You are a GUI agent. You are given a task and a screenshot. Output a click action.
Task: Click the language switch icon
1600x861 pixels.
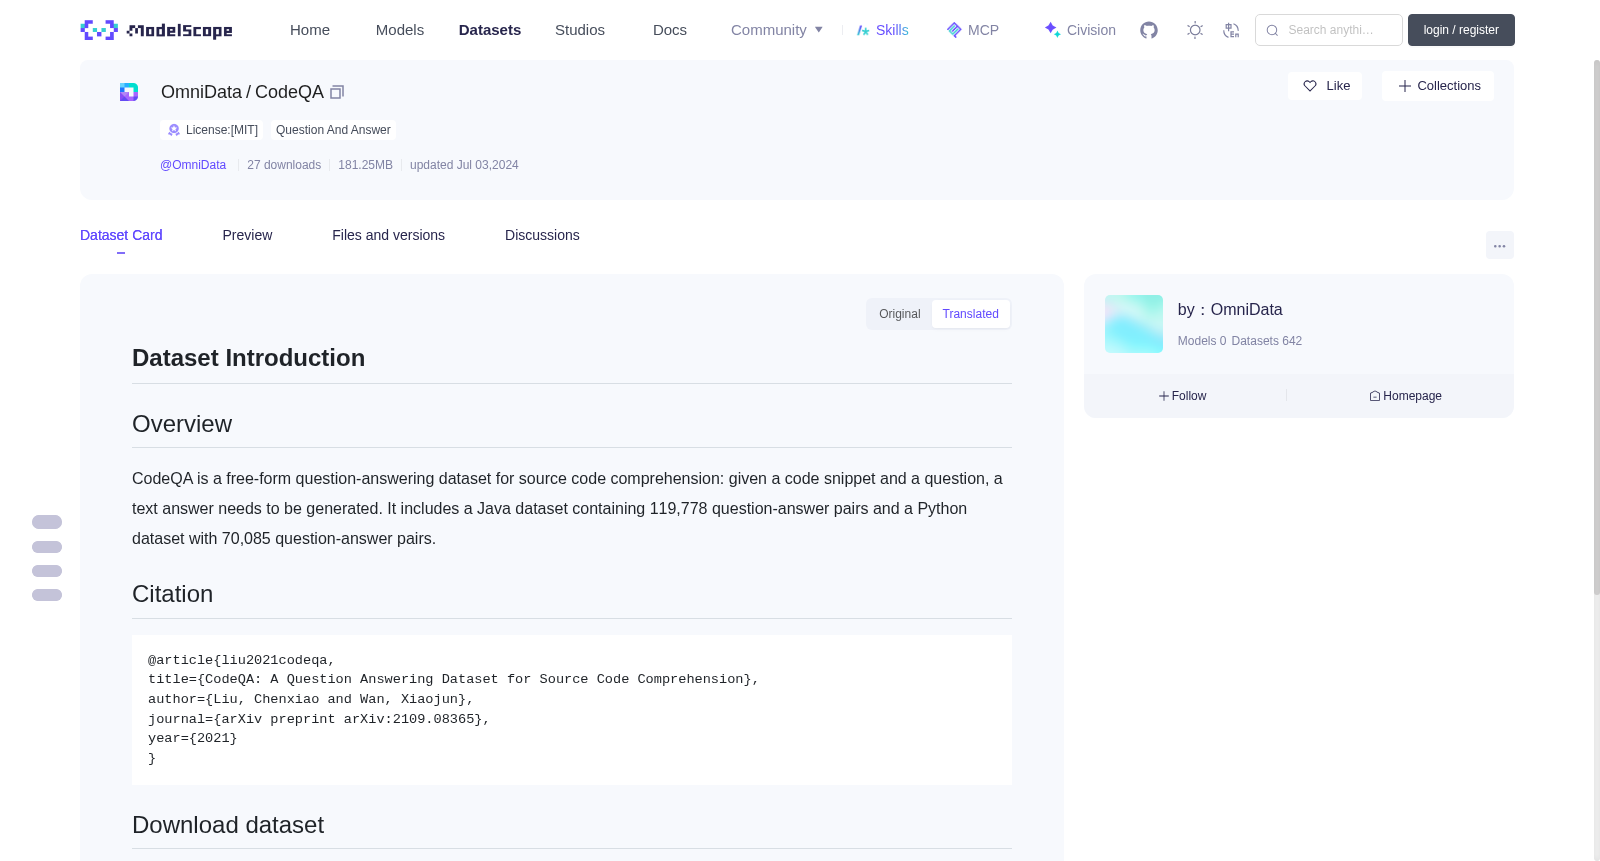[x=1231, y=30]
